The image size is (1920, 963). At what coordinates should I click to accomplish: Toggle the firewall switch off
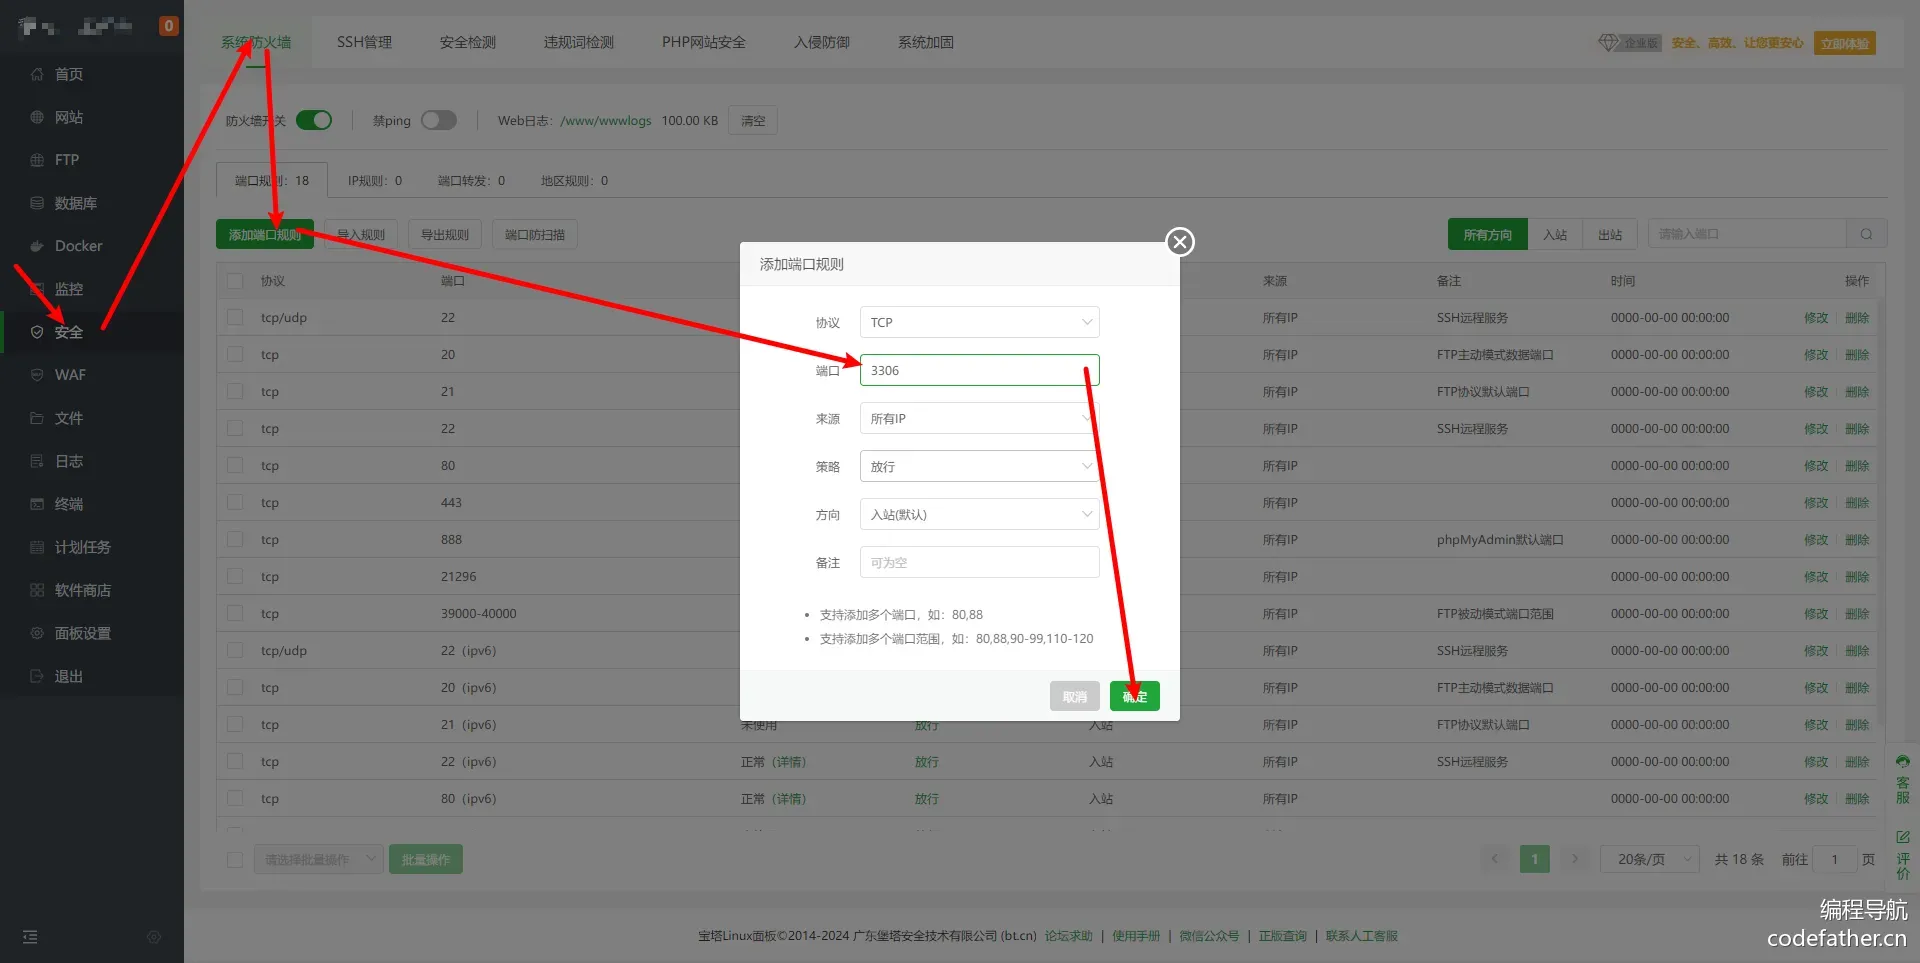point(314,120)
